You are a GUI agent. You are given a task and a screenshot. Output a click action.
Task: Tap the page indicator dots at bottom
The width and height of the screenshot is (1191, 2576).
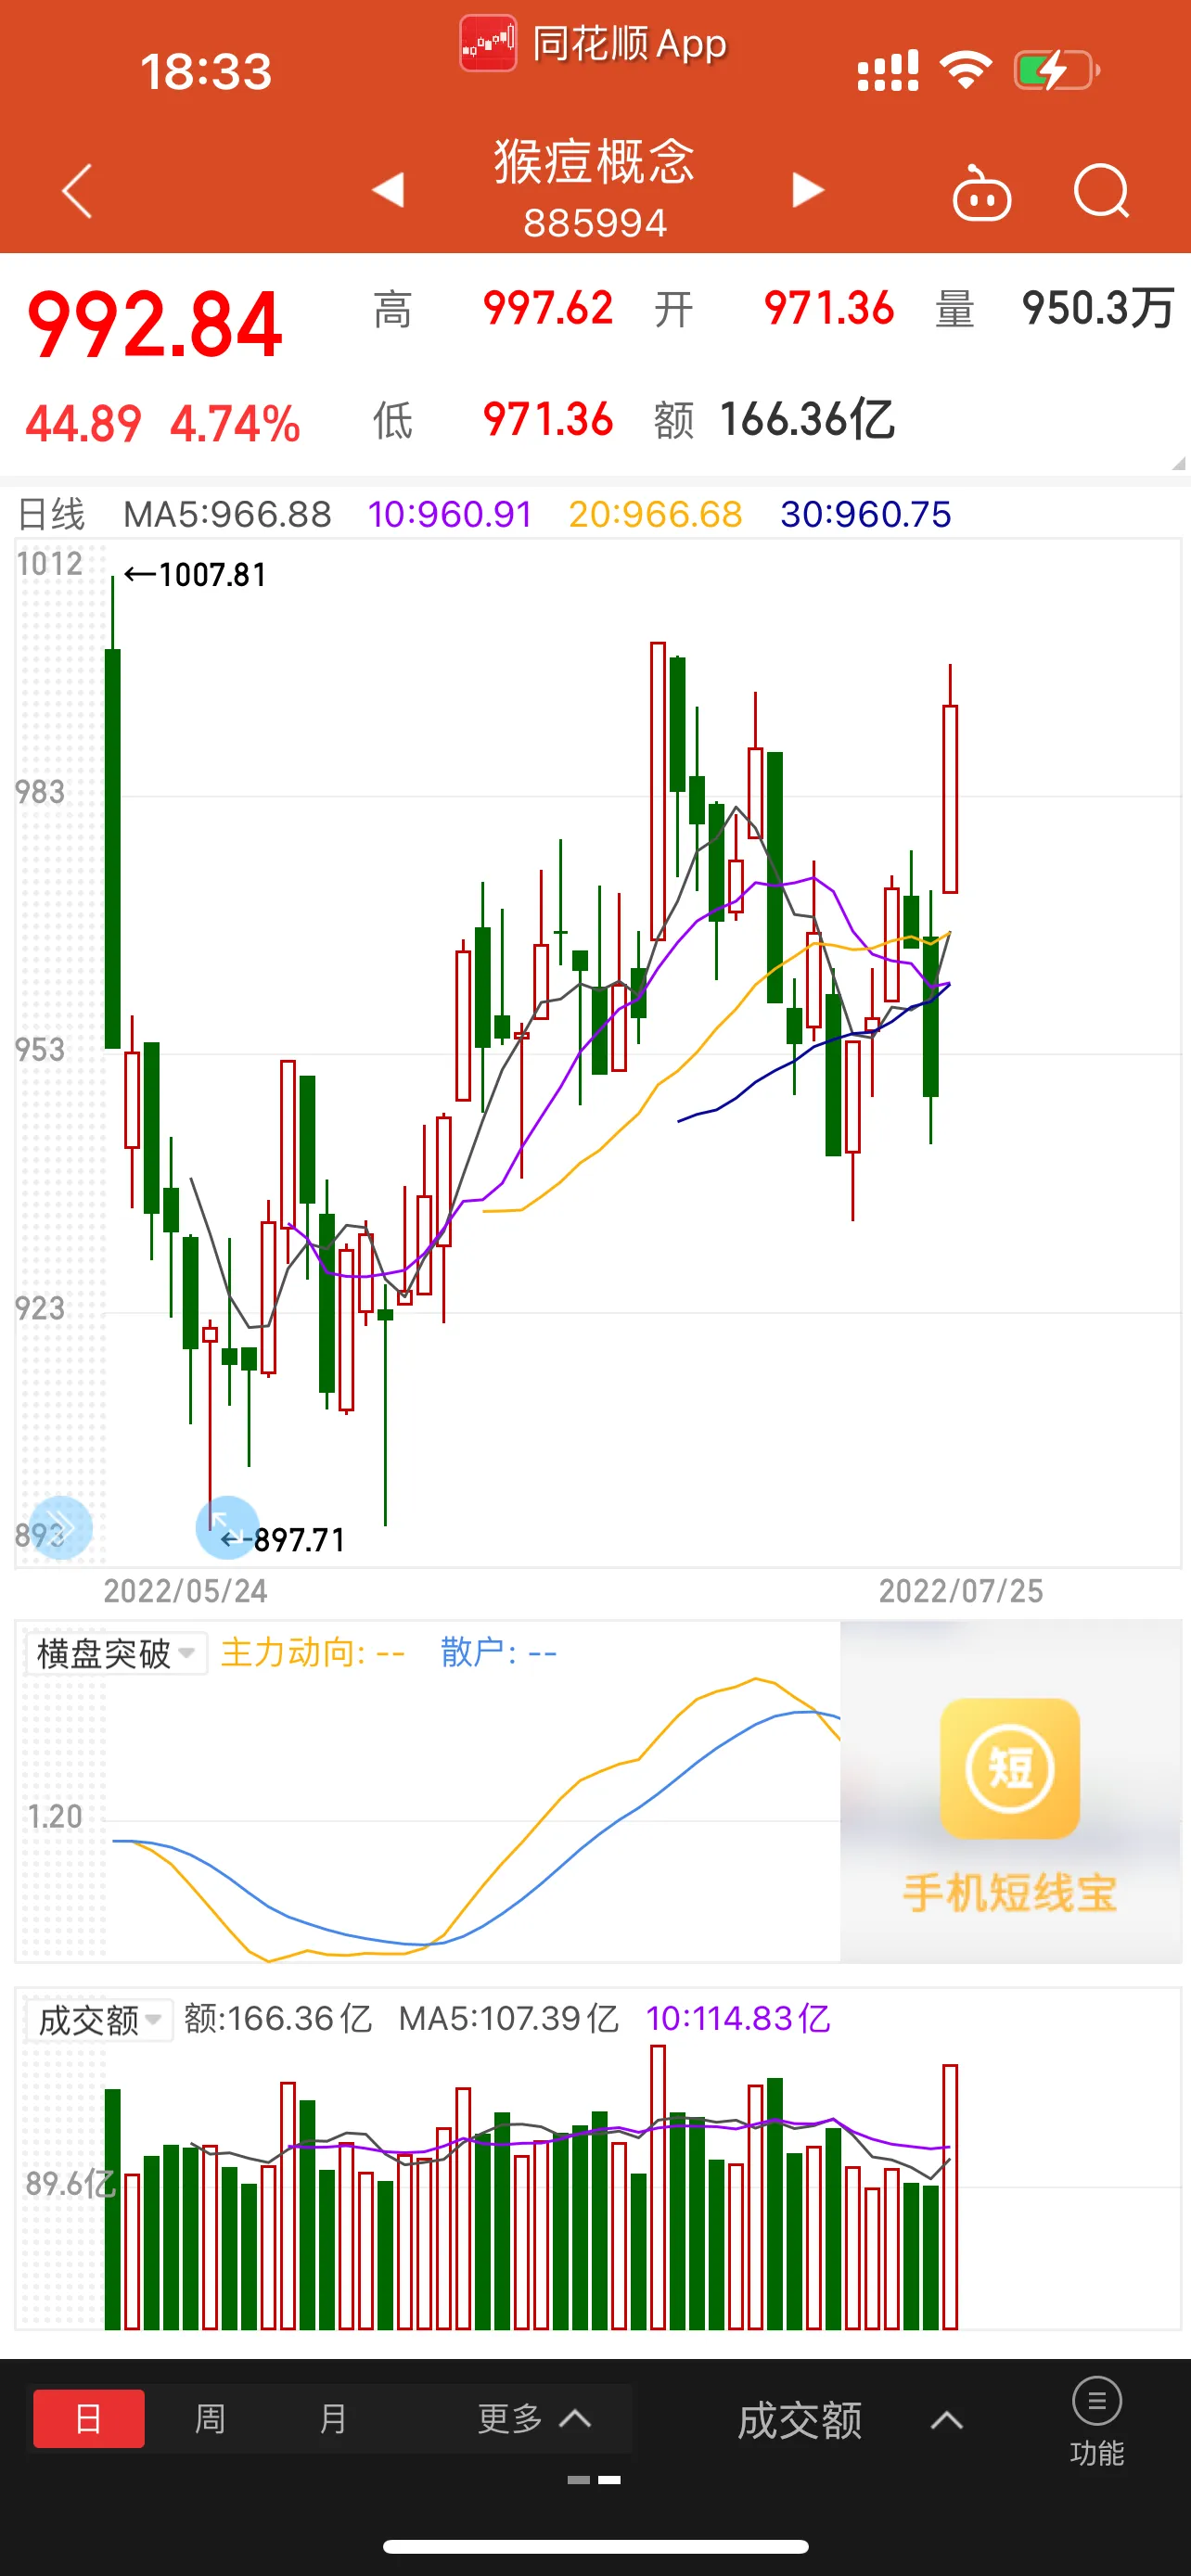point(594,2480)
